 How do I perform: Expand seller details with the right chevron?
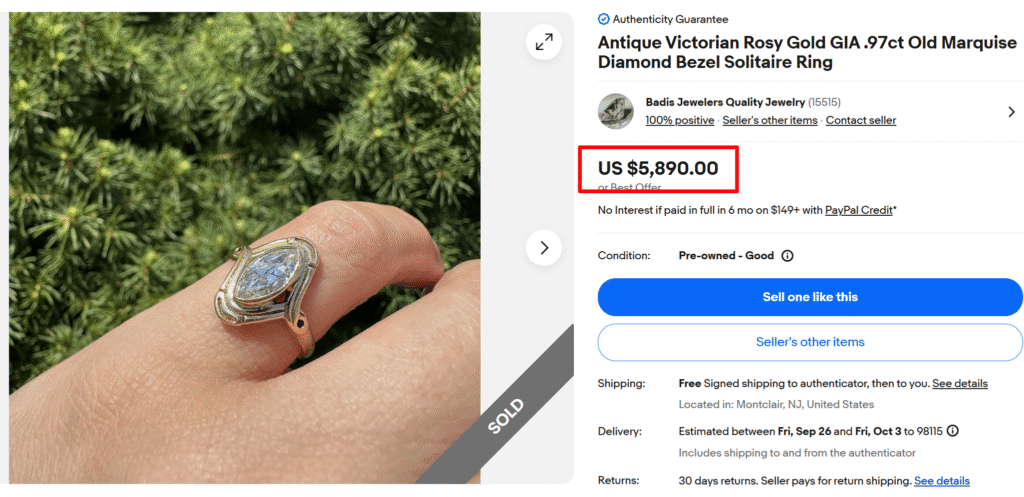(1011, 111)
